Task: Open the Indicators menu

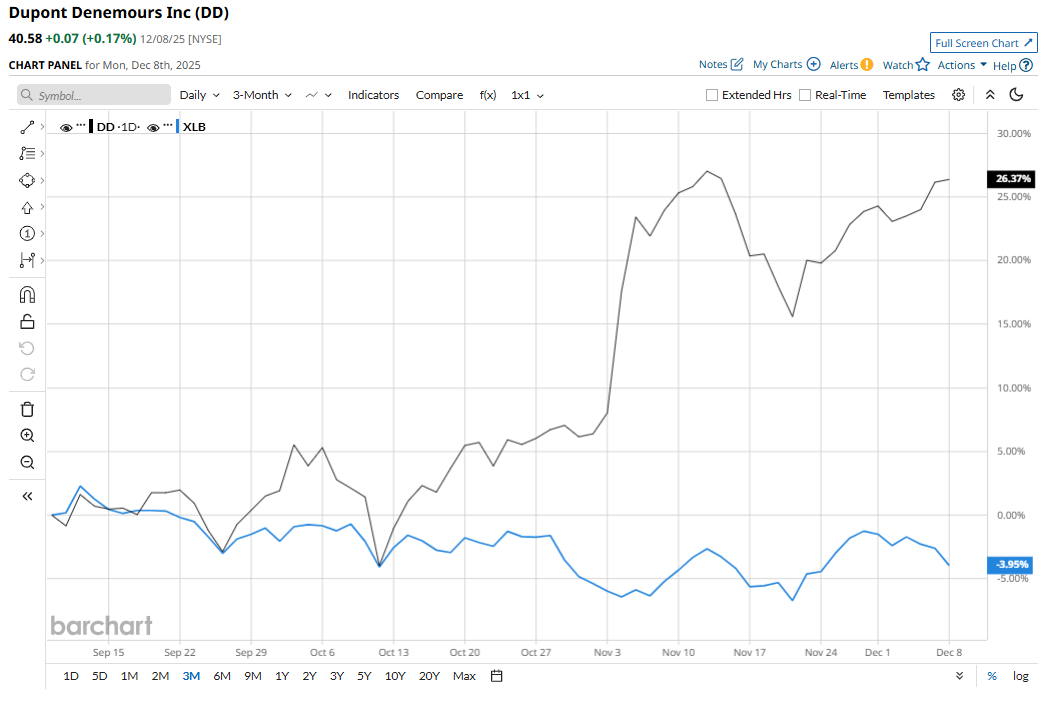Action: coord(373,95)
